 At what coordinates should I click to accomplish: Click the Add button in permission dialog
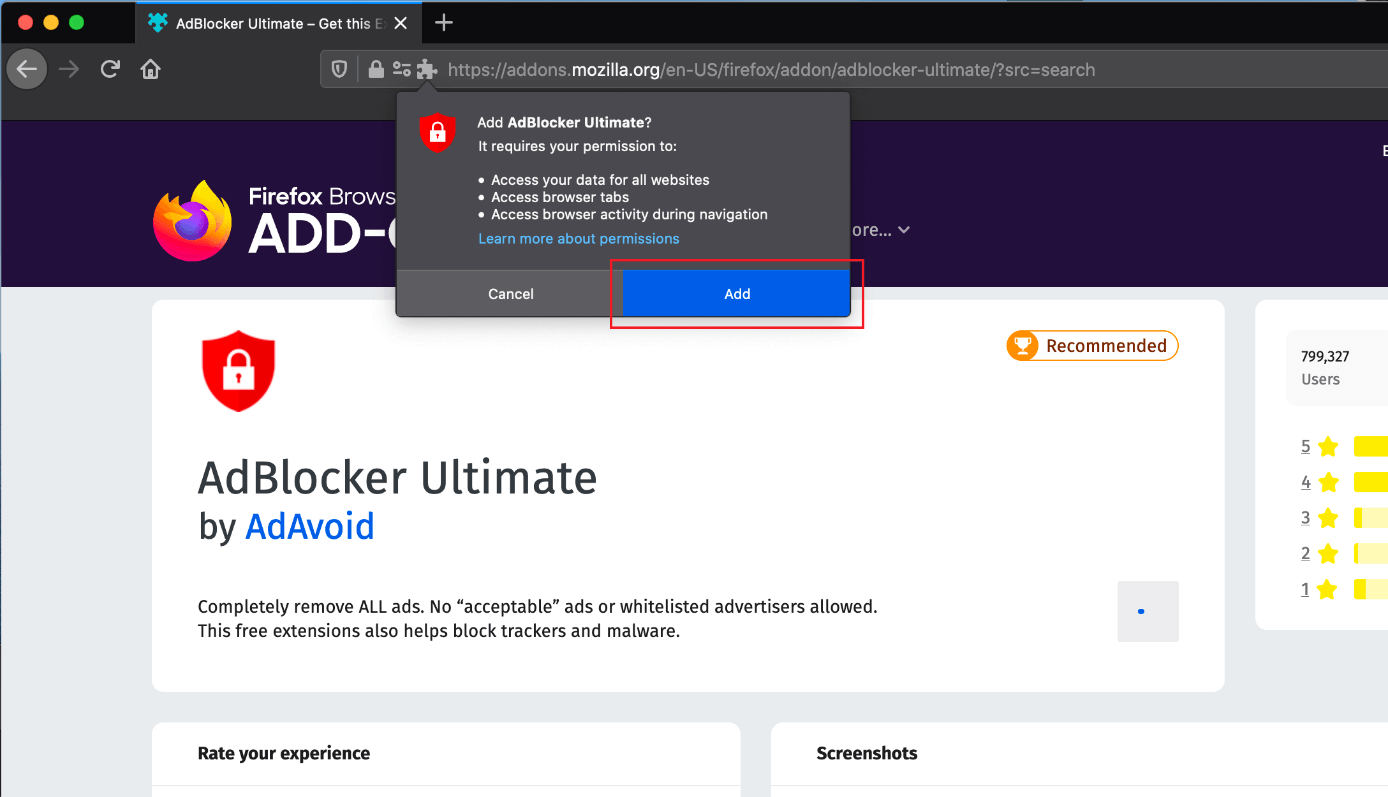737,294
